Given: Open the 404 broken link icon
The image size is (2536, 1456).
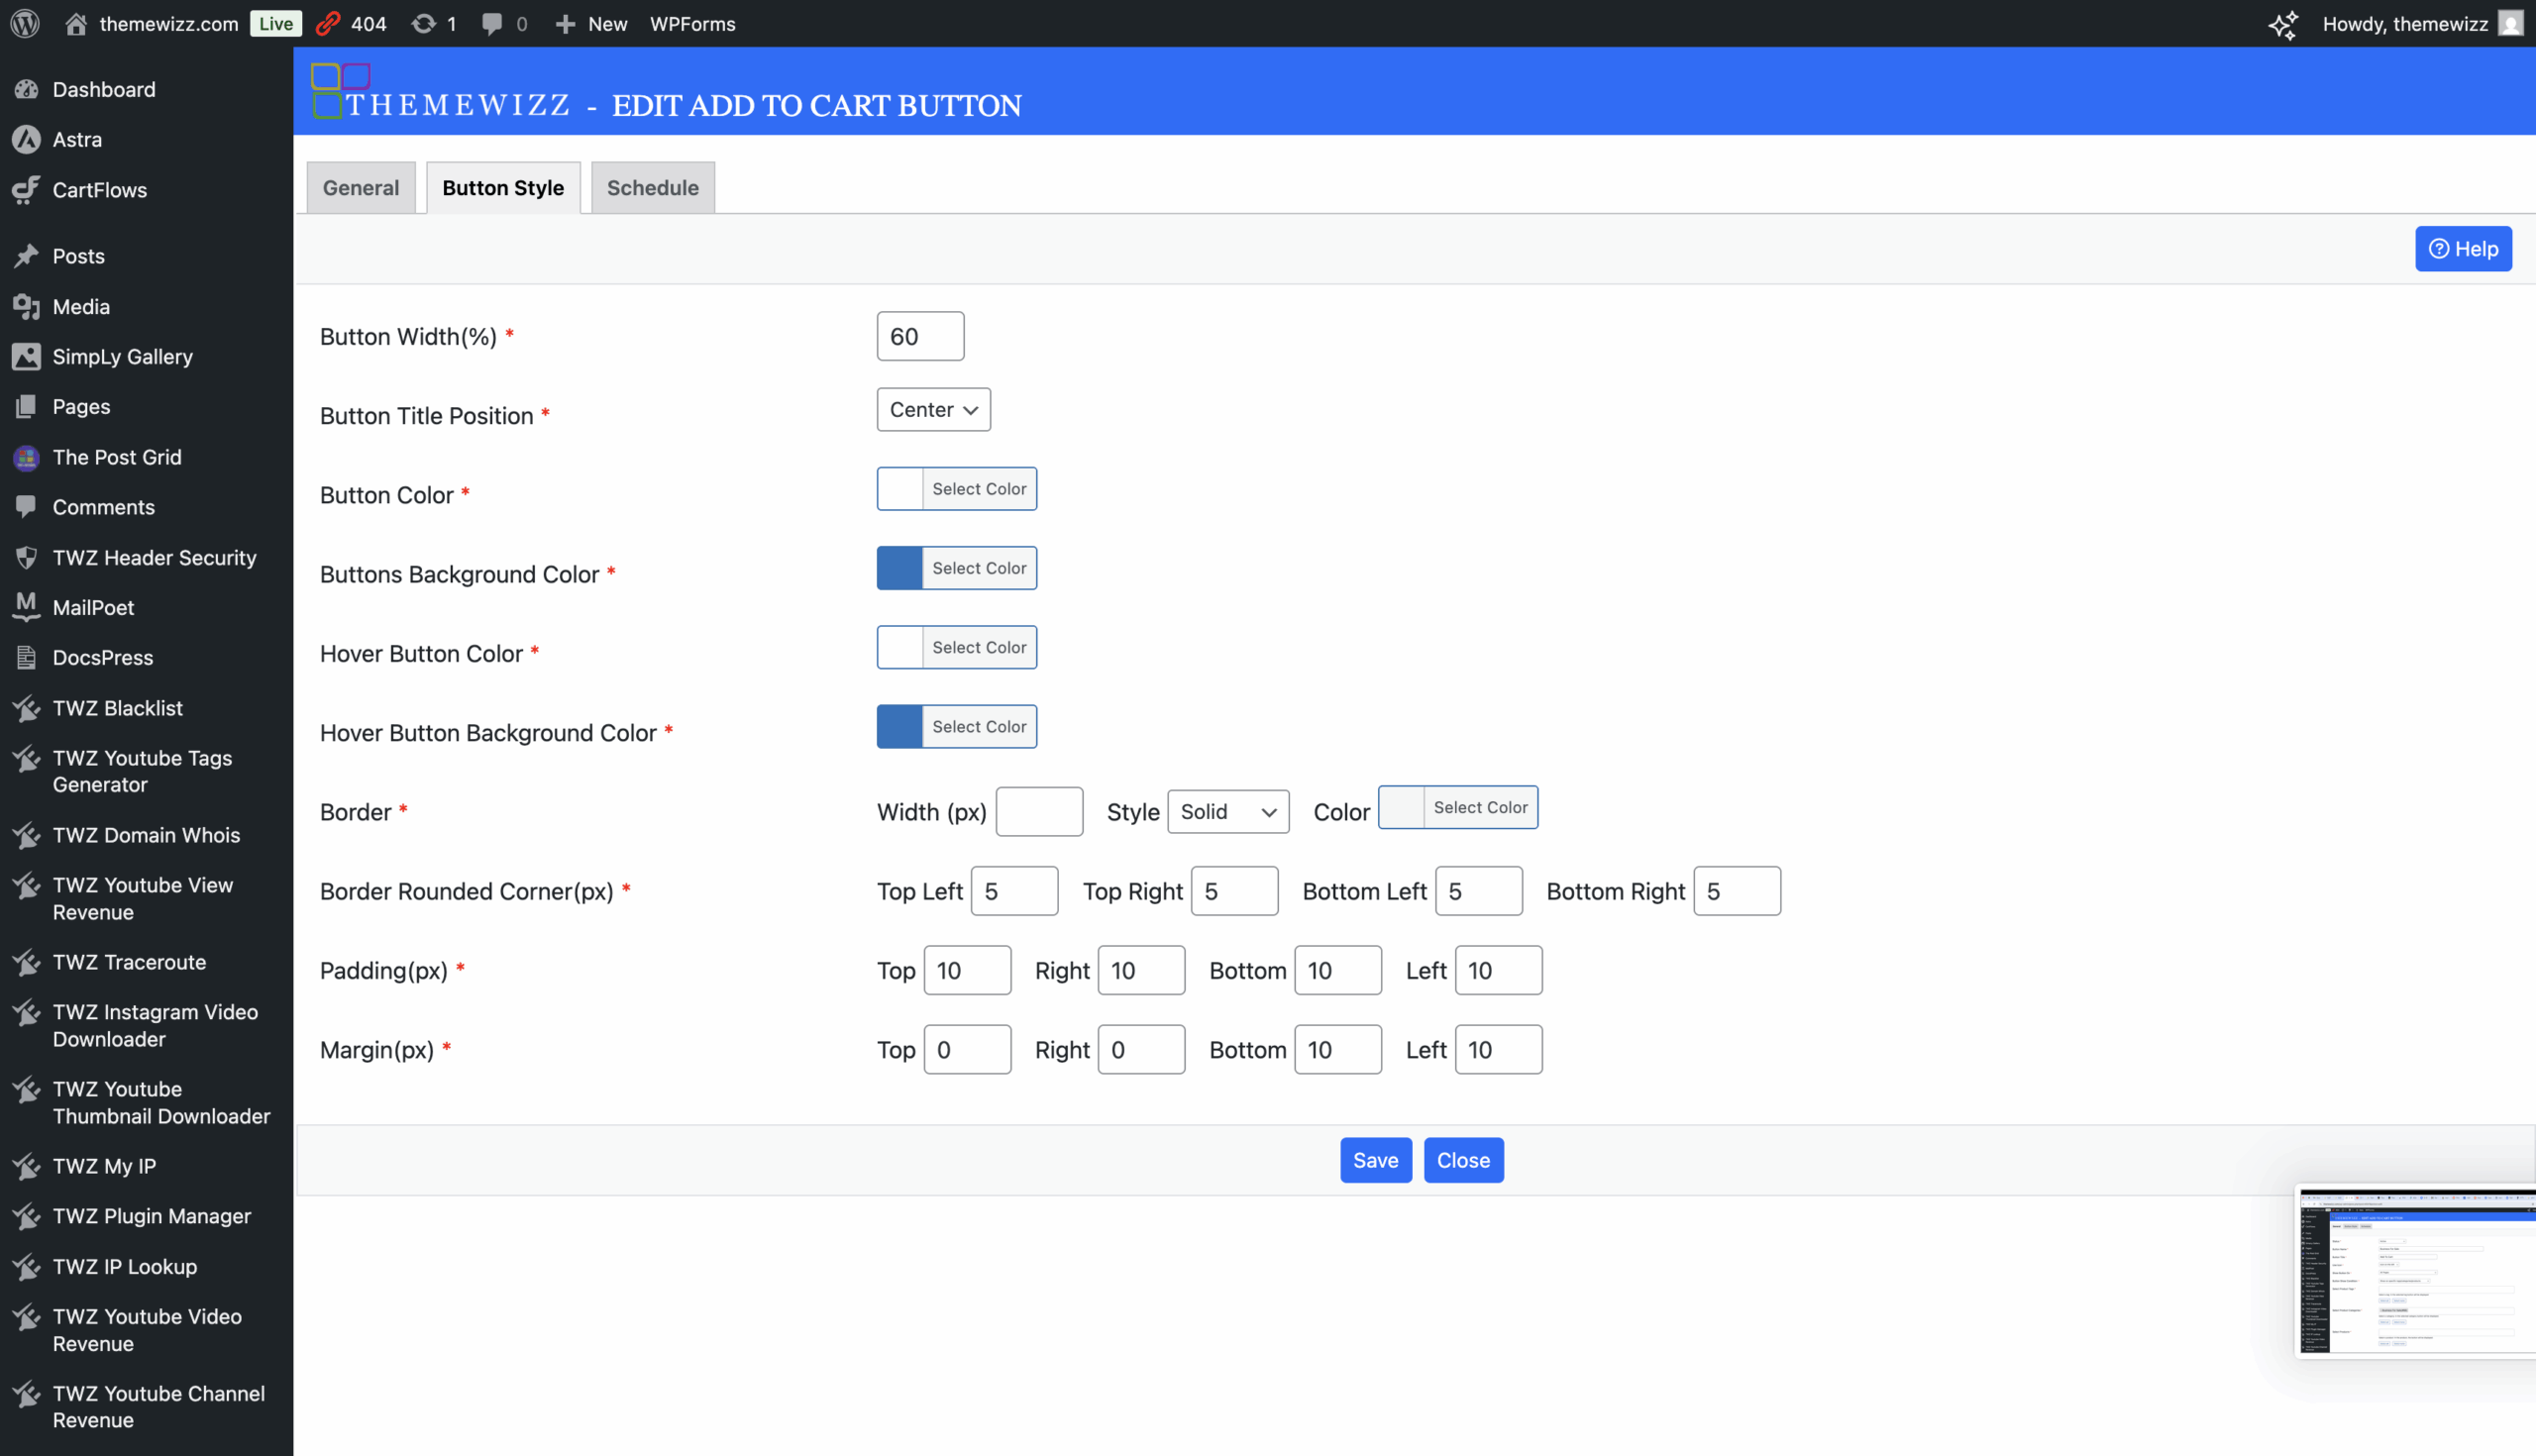Looking at the screenshot, I should pyautogui.click(x=328, y=23).
